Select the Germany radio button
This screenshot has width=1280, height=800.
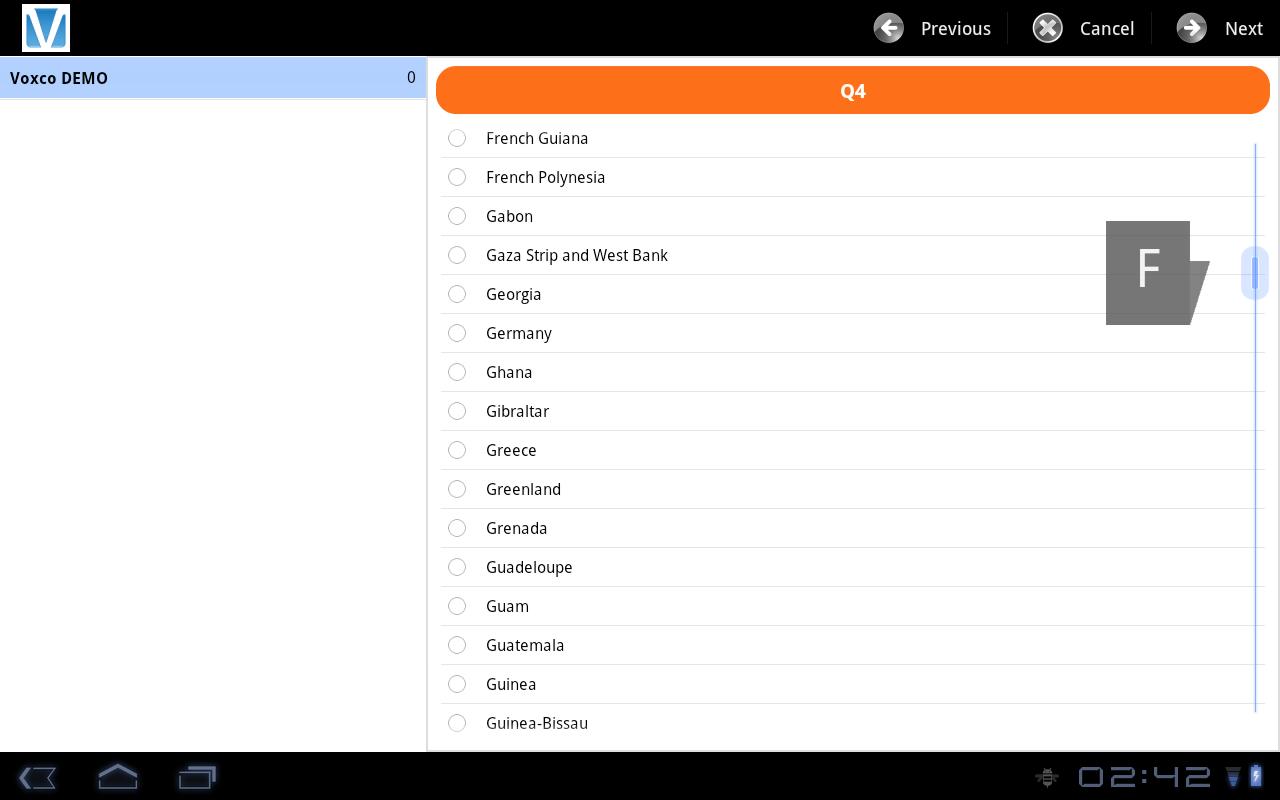457,333
